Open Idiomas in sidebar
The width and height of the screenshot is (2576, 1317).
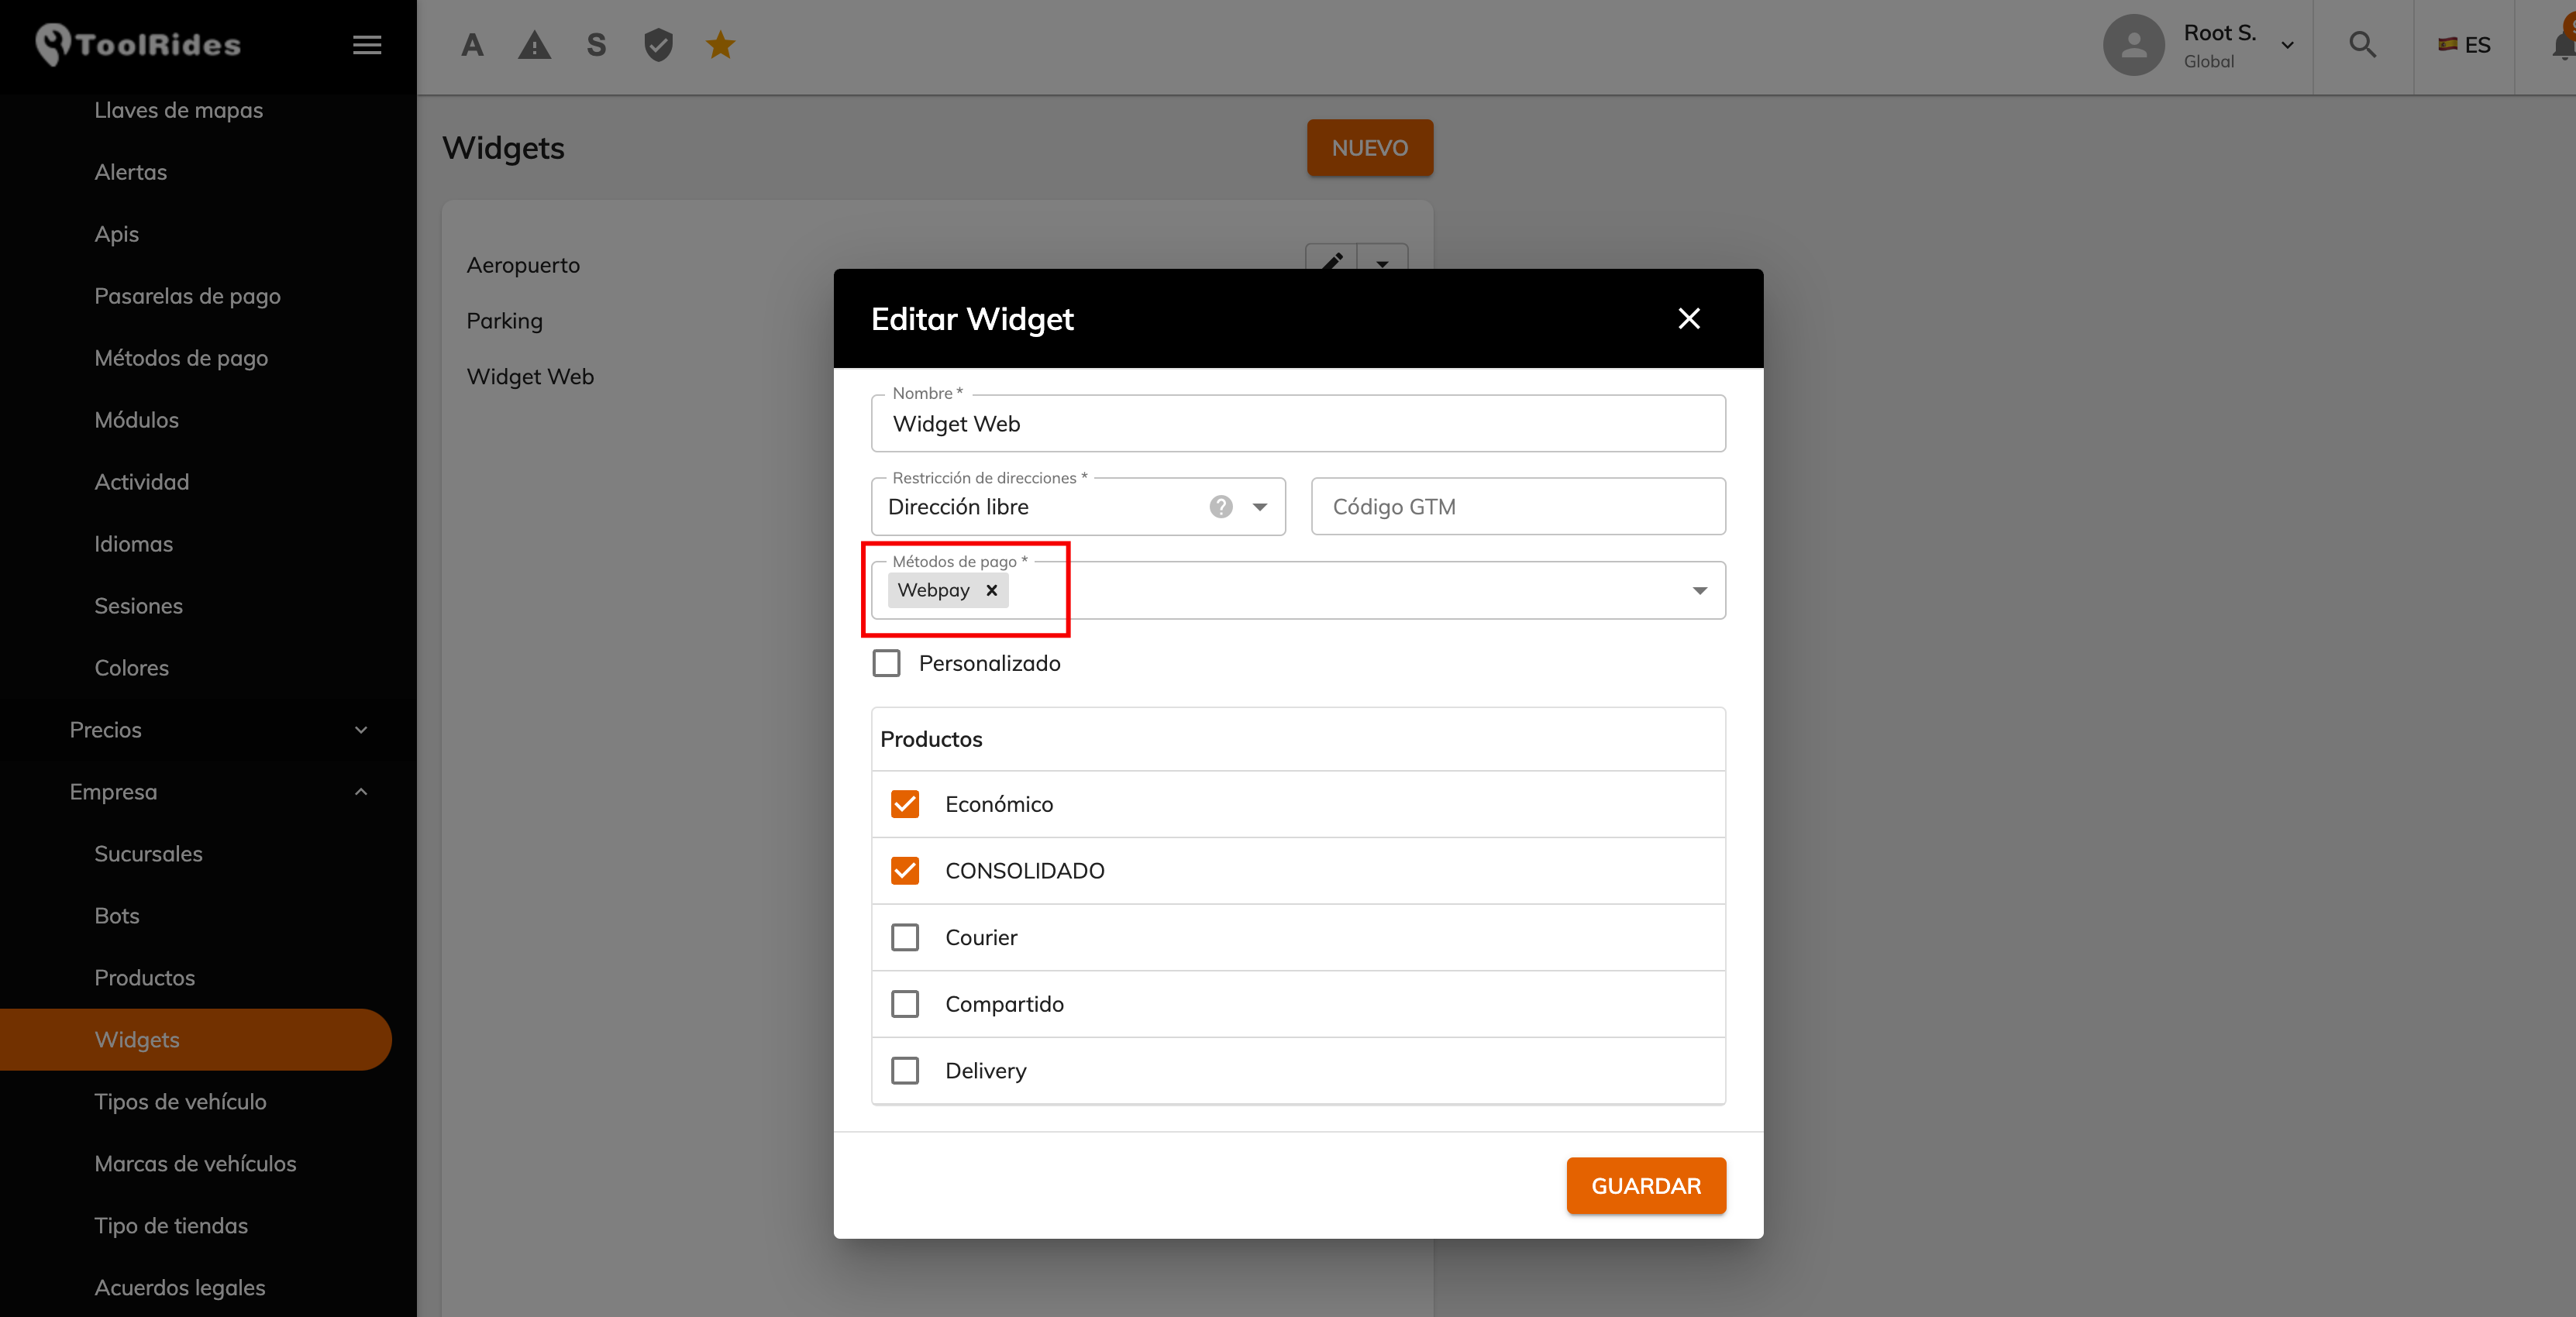134,544
